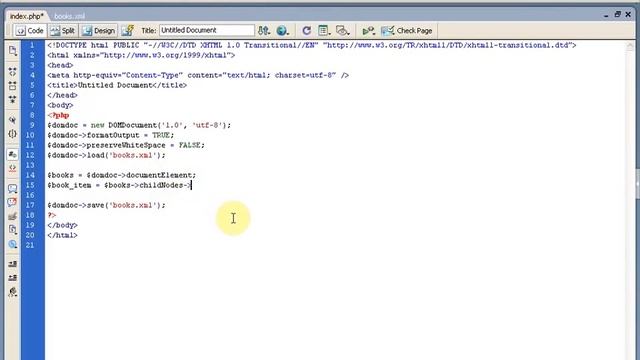The image size is (640, 360).
Task: Switch to Split view
Action: click(x=63, y=31)
